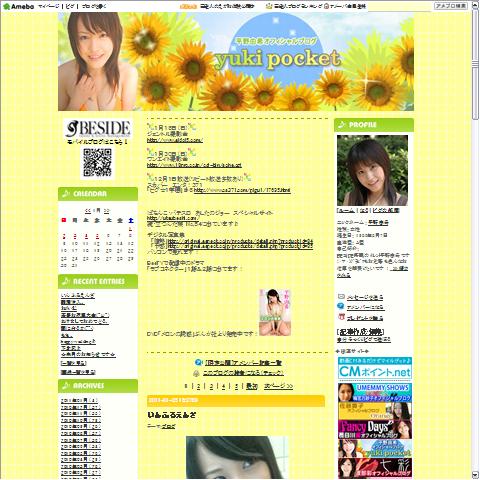Click the red gift present icon
Screen dimensions: 480x480
coord(341,317)
